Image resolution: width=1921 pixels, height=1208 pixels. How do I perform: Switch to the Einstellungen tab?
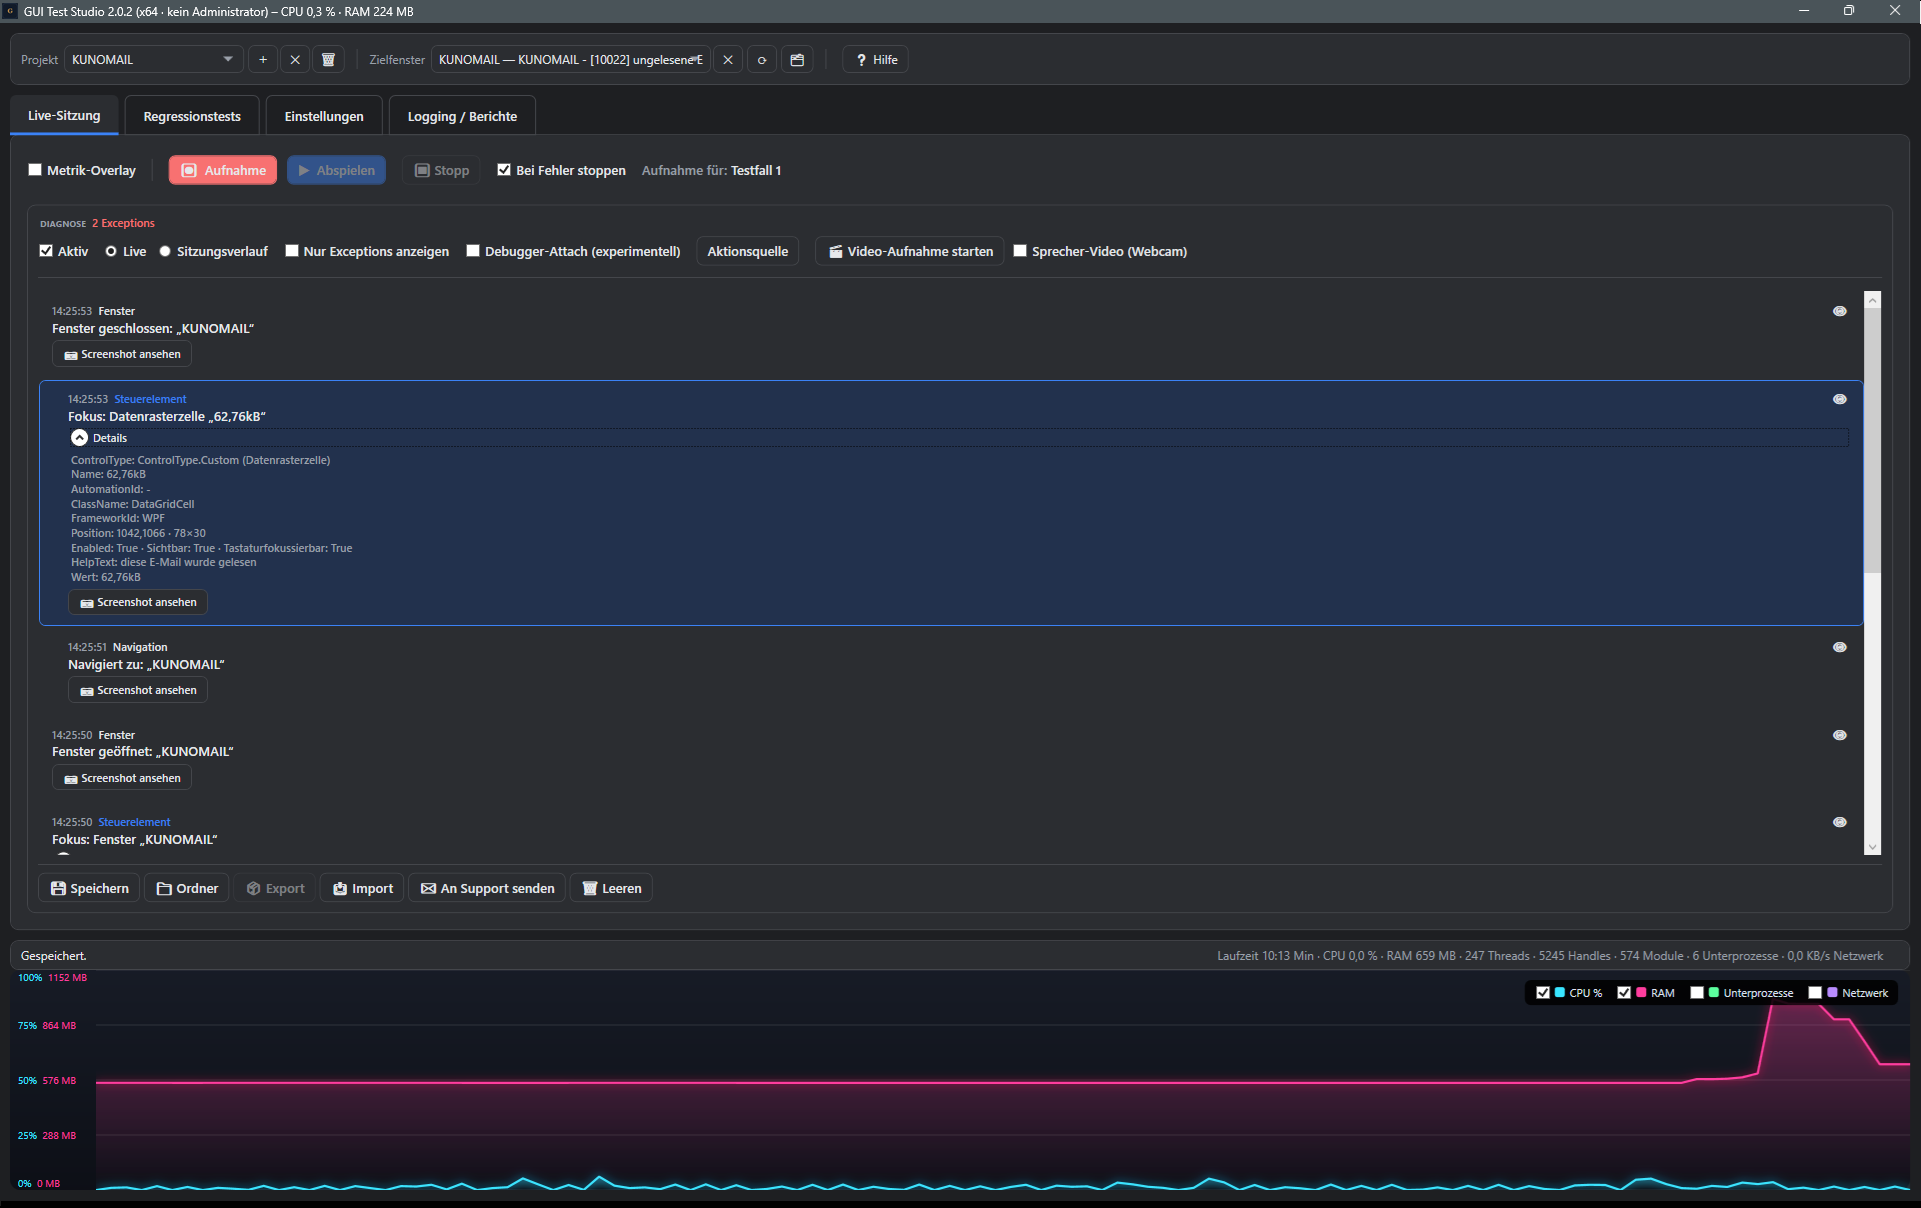[x=324, y=116]
